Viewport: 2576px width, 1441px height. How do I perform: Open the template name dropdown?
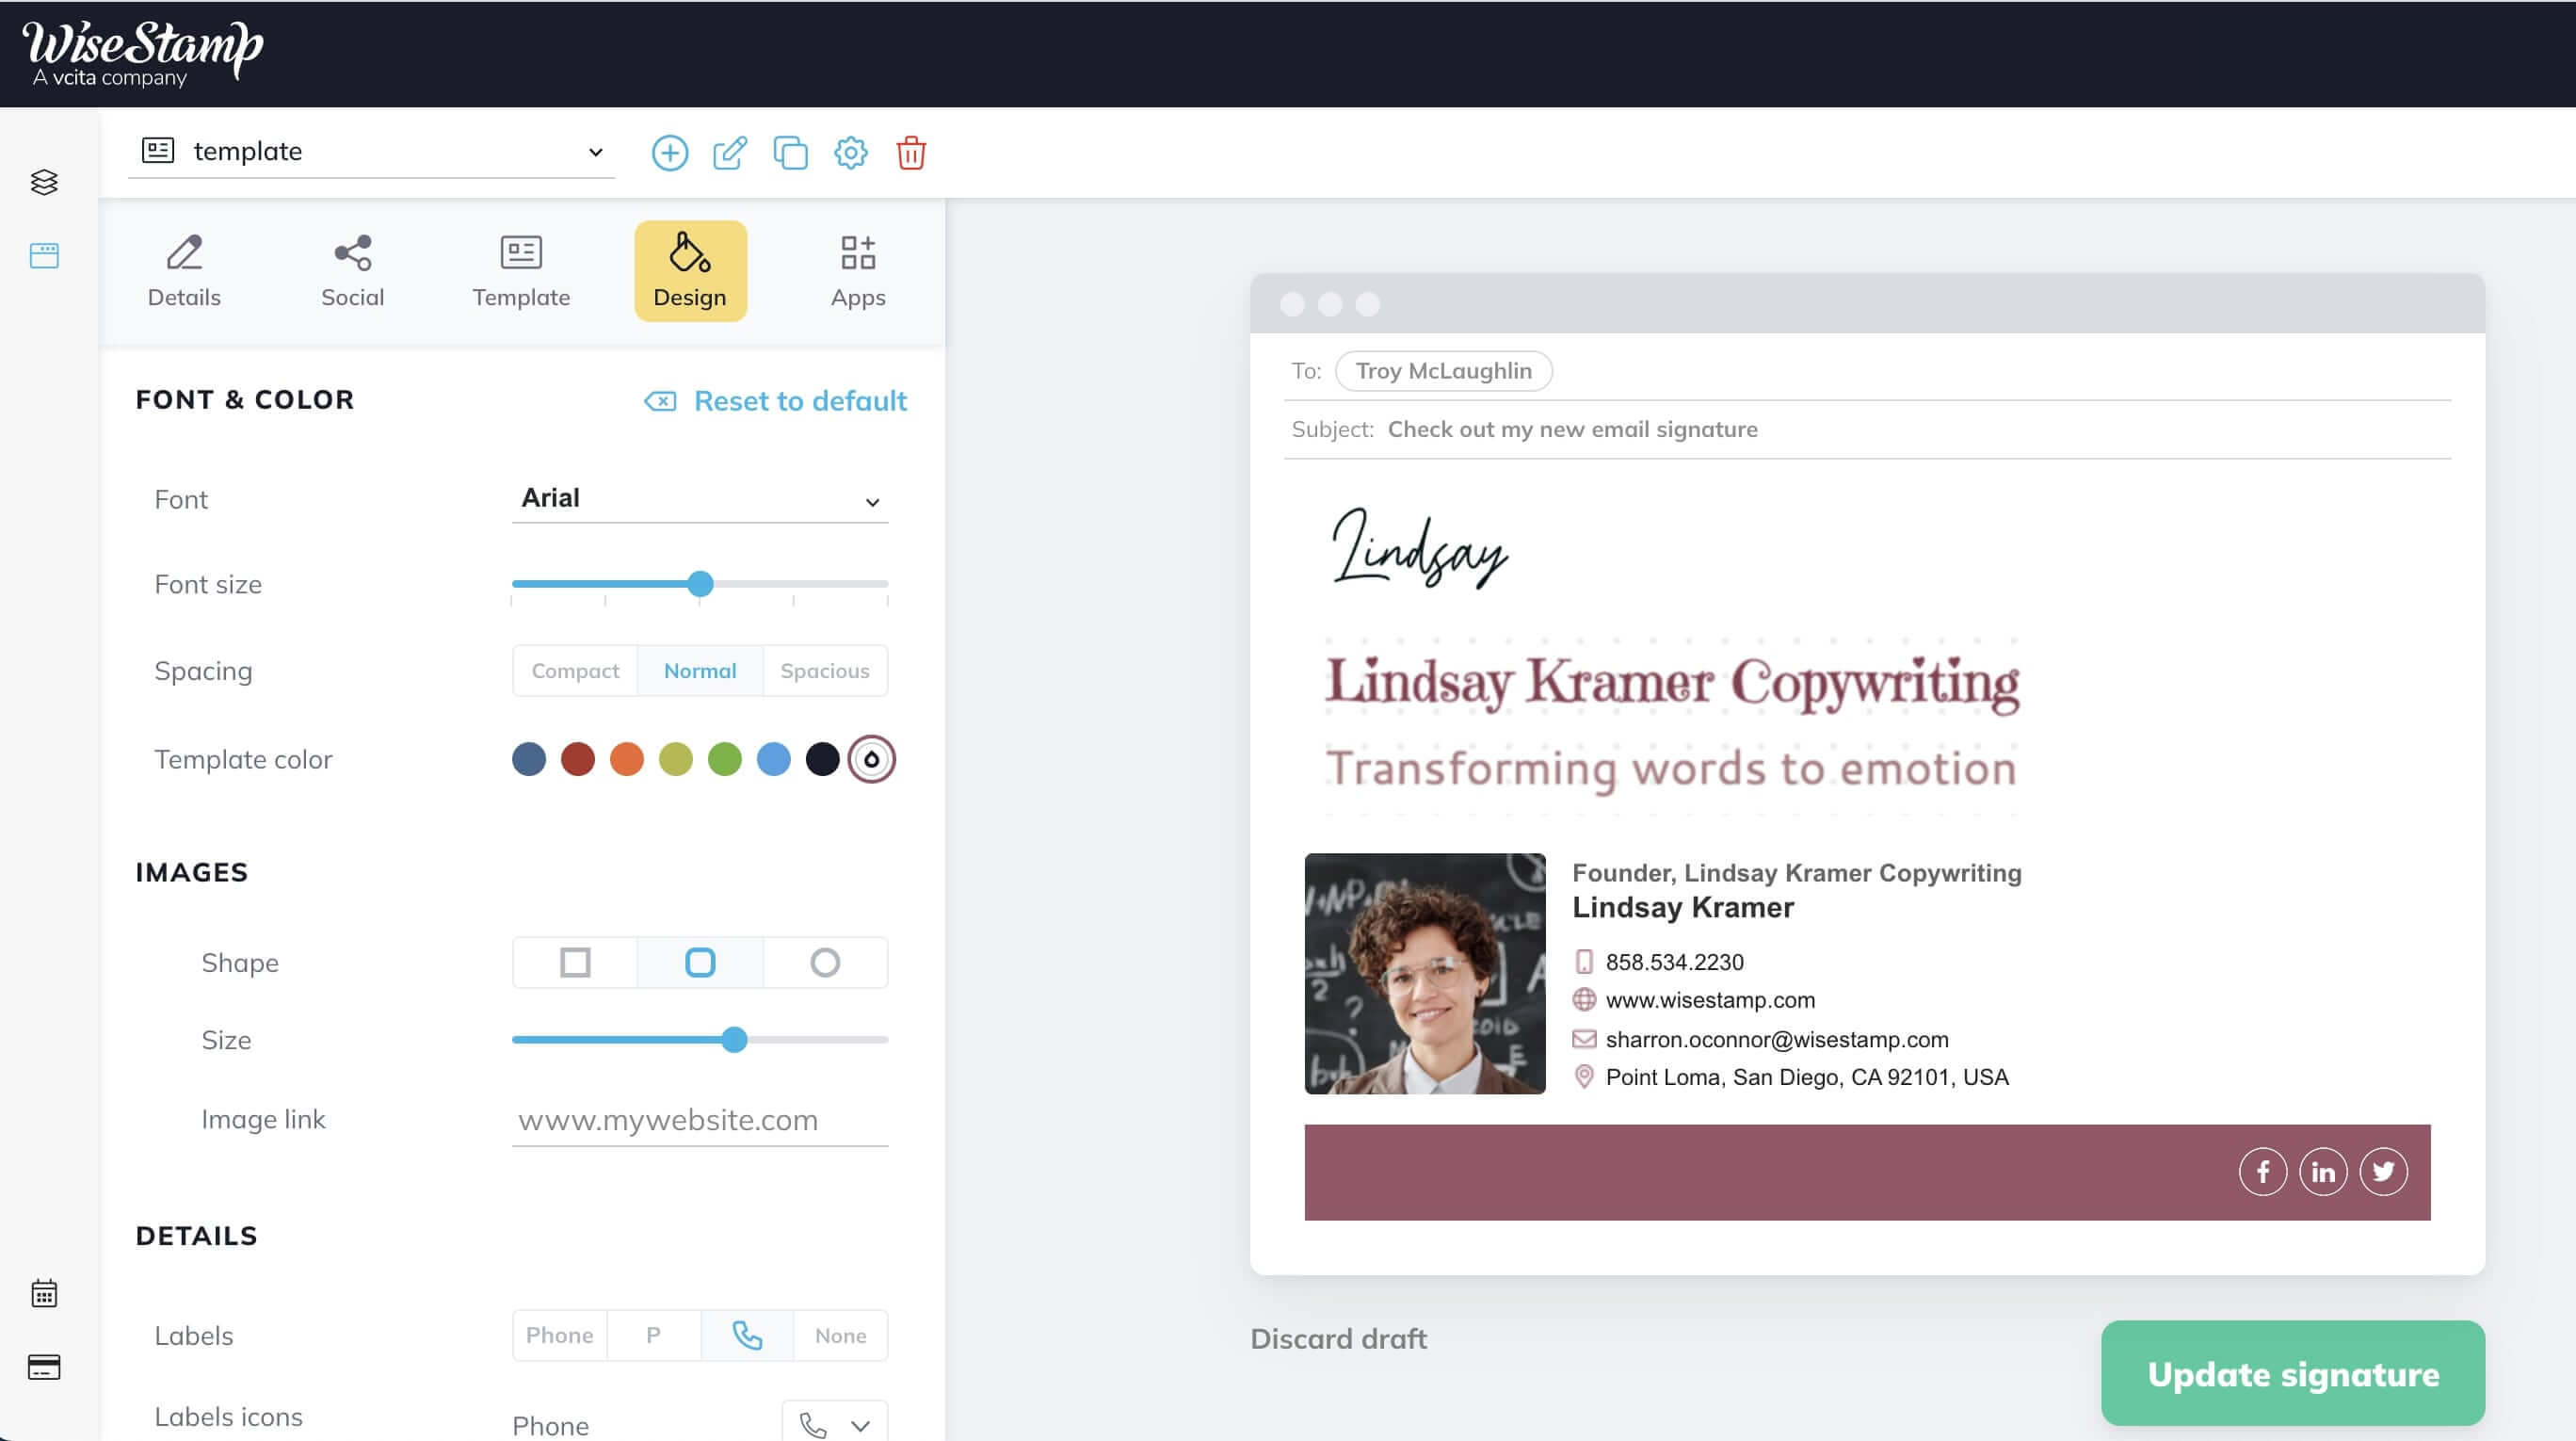(x=594, y=152)
